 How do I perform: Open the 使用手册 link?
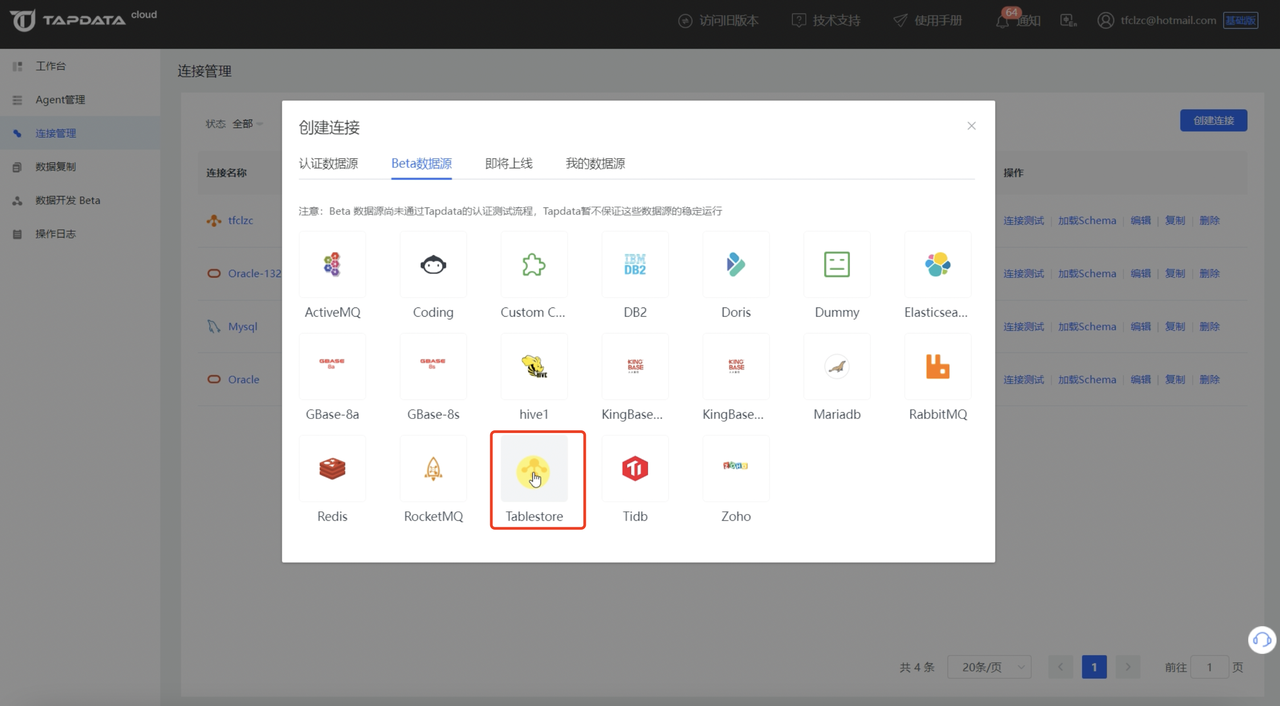[x=928, y=20]
